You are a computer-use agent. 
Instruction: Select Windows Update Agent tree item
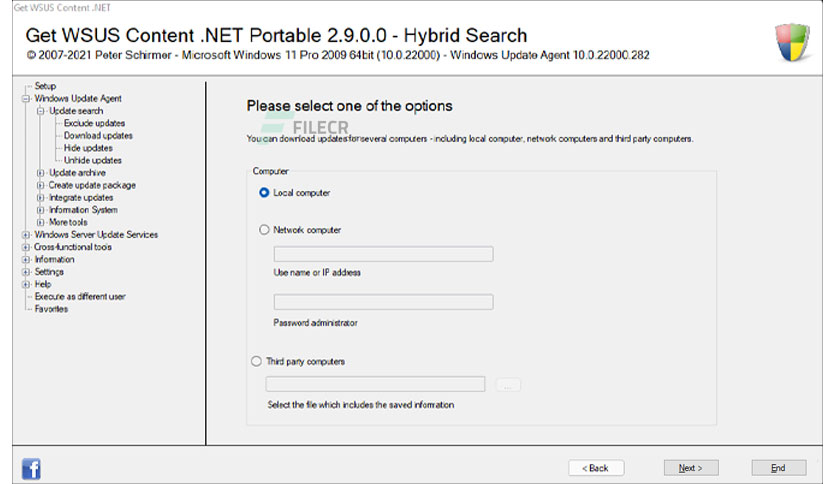pos(78,99)
